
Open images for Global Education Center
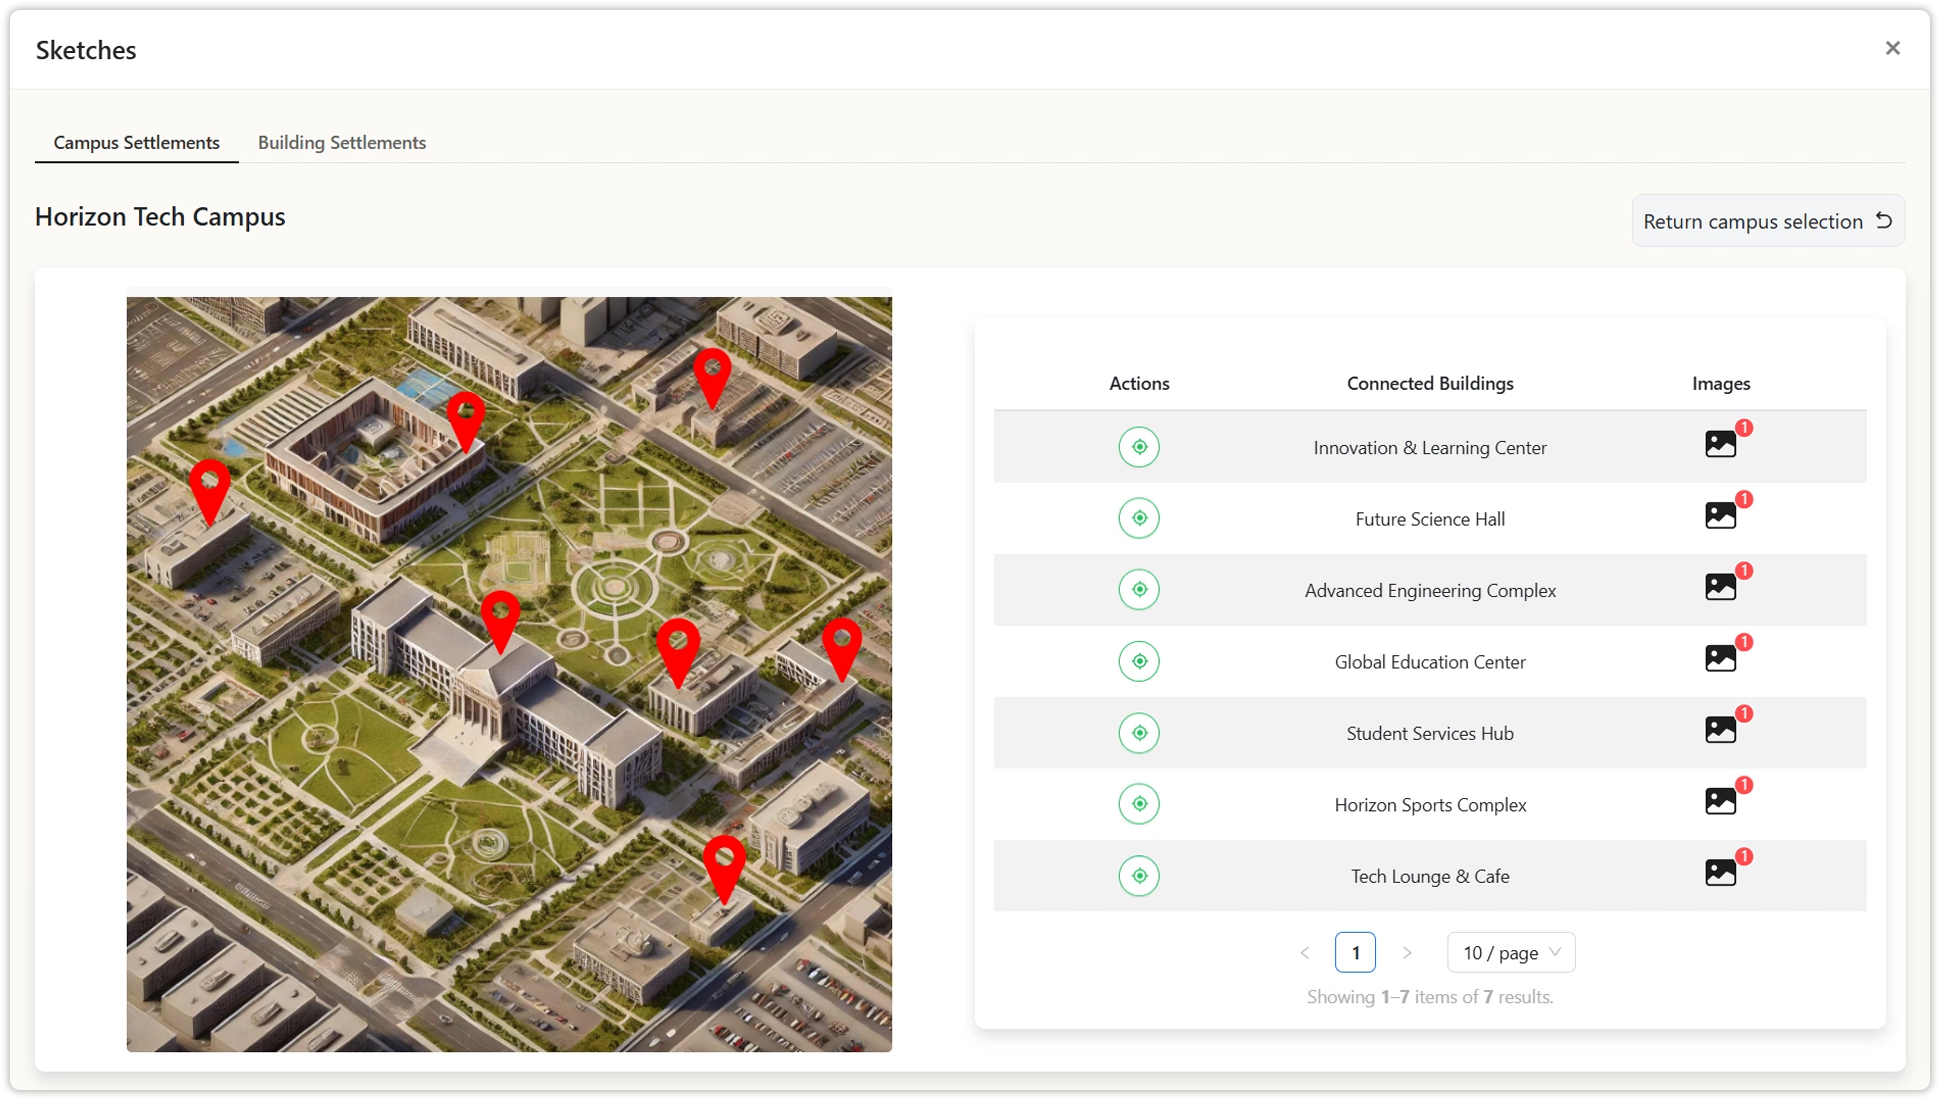tap(1720, 658)
